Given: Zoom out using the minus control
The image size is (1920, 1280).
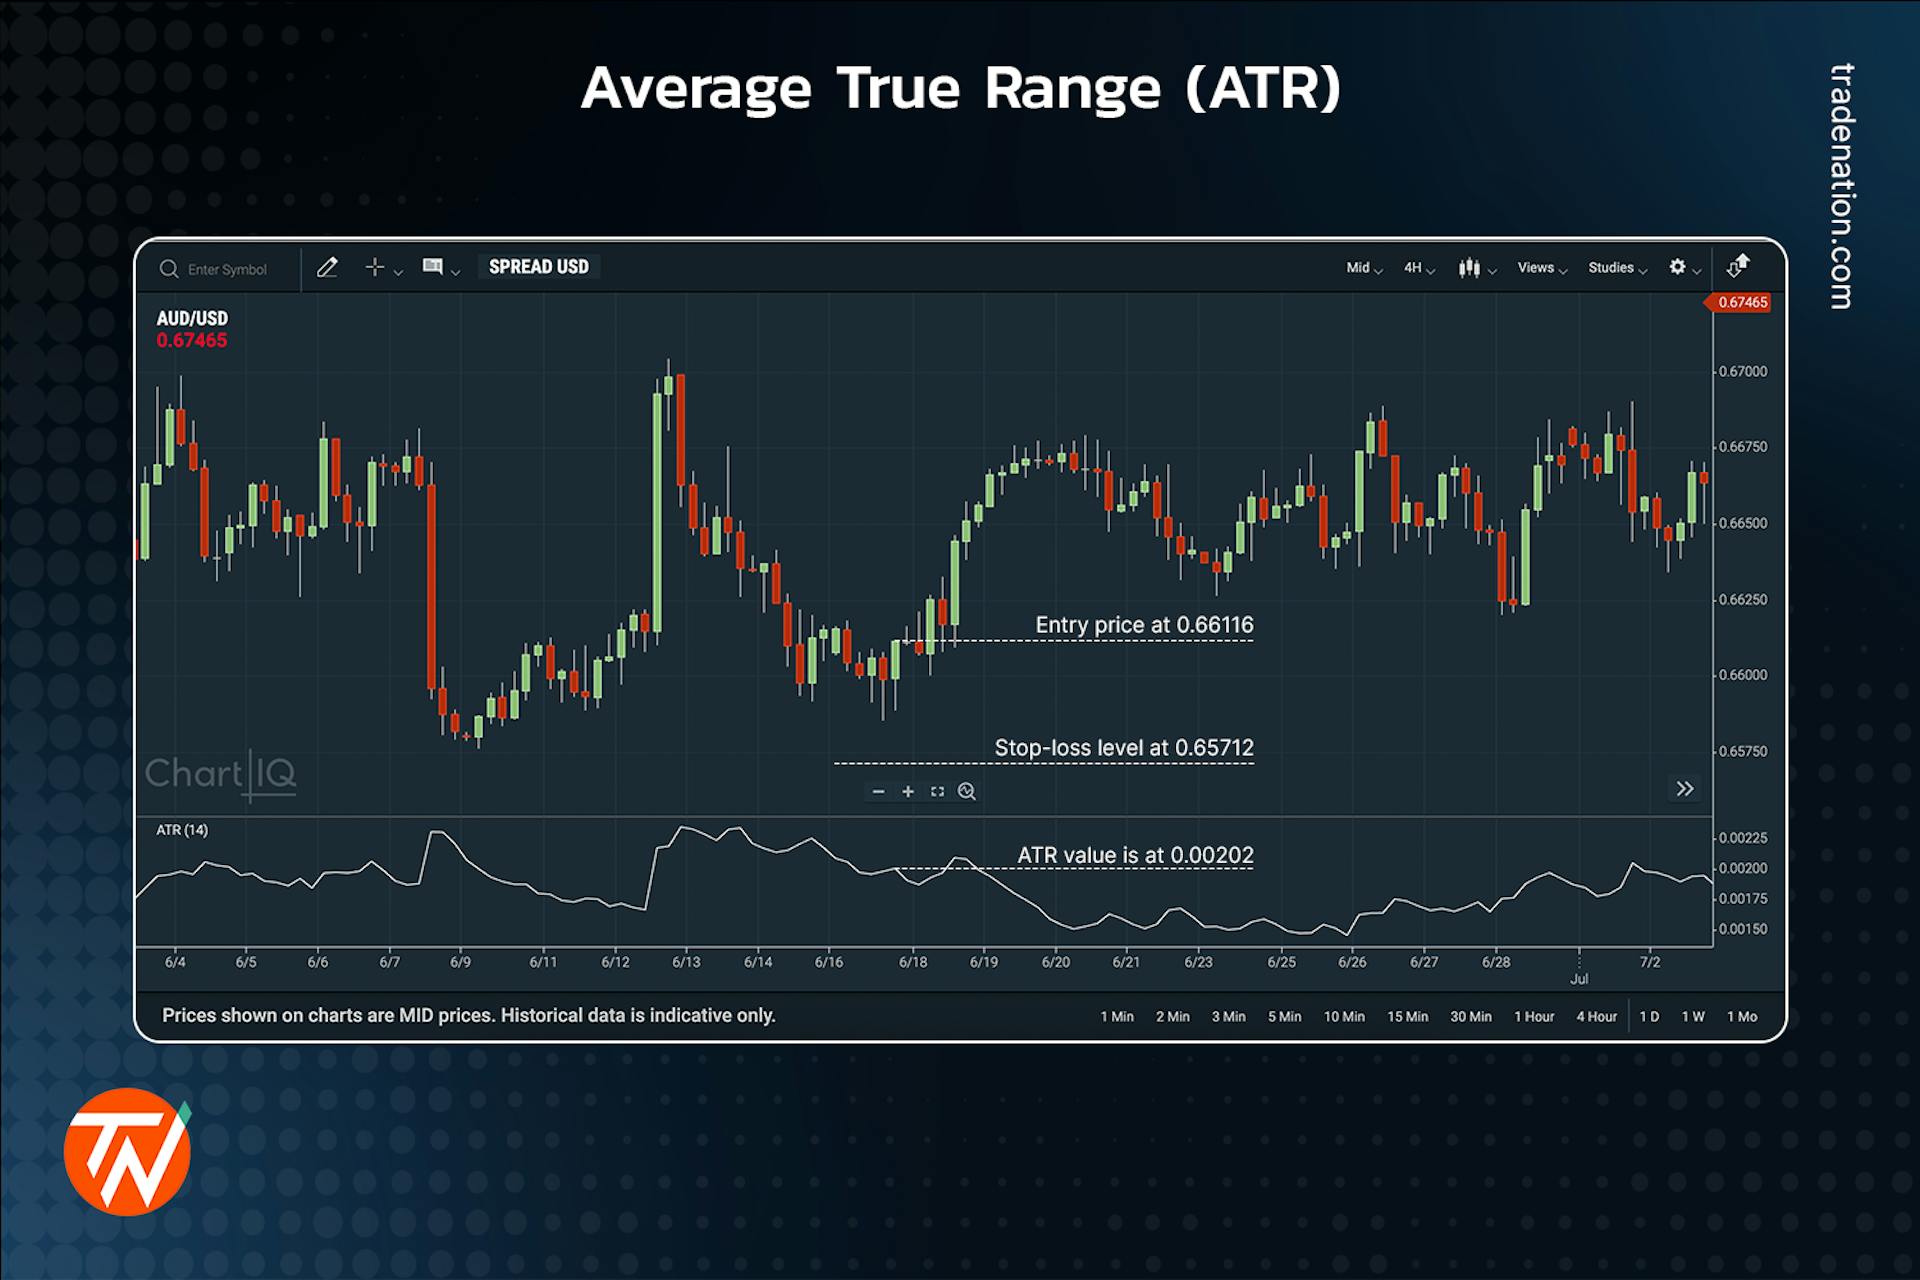Looking at the screenshot, I should (x=878, y=791).
